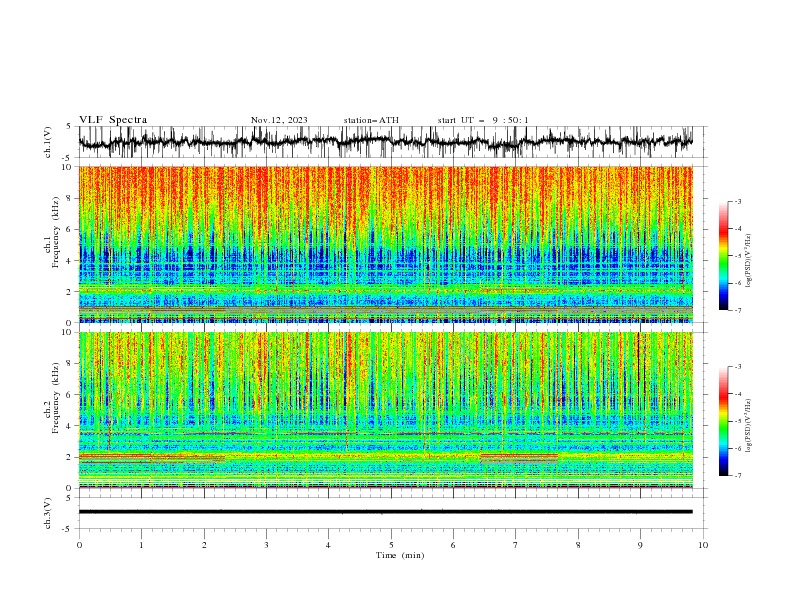This screenshot has height=612, width=792.
Task: Click the 'VLF Spectra' title text
Action: (113, 120)
